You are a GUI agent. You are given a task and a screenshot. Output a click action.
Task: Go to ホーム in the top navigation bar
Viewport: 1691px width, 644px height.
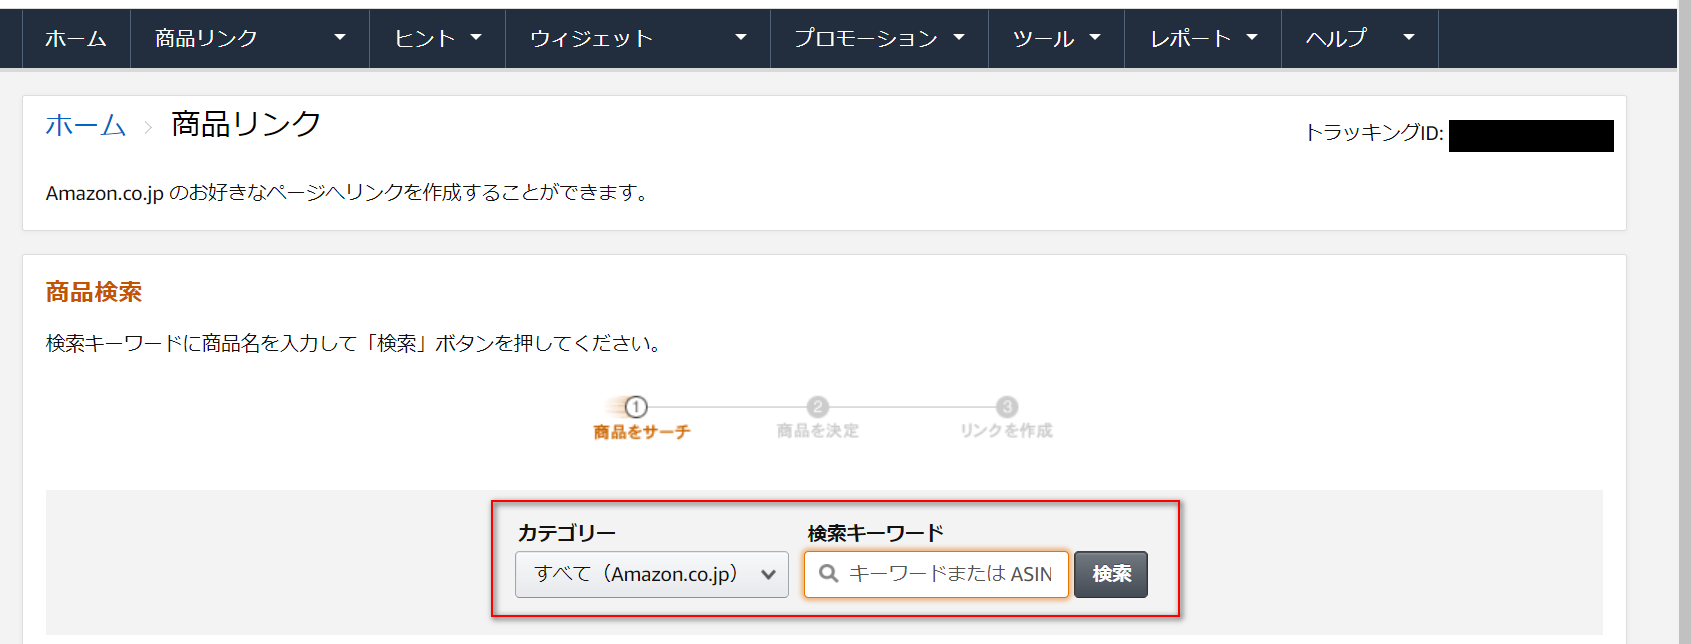click(76, 38)
